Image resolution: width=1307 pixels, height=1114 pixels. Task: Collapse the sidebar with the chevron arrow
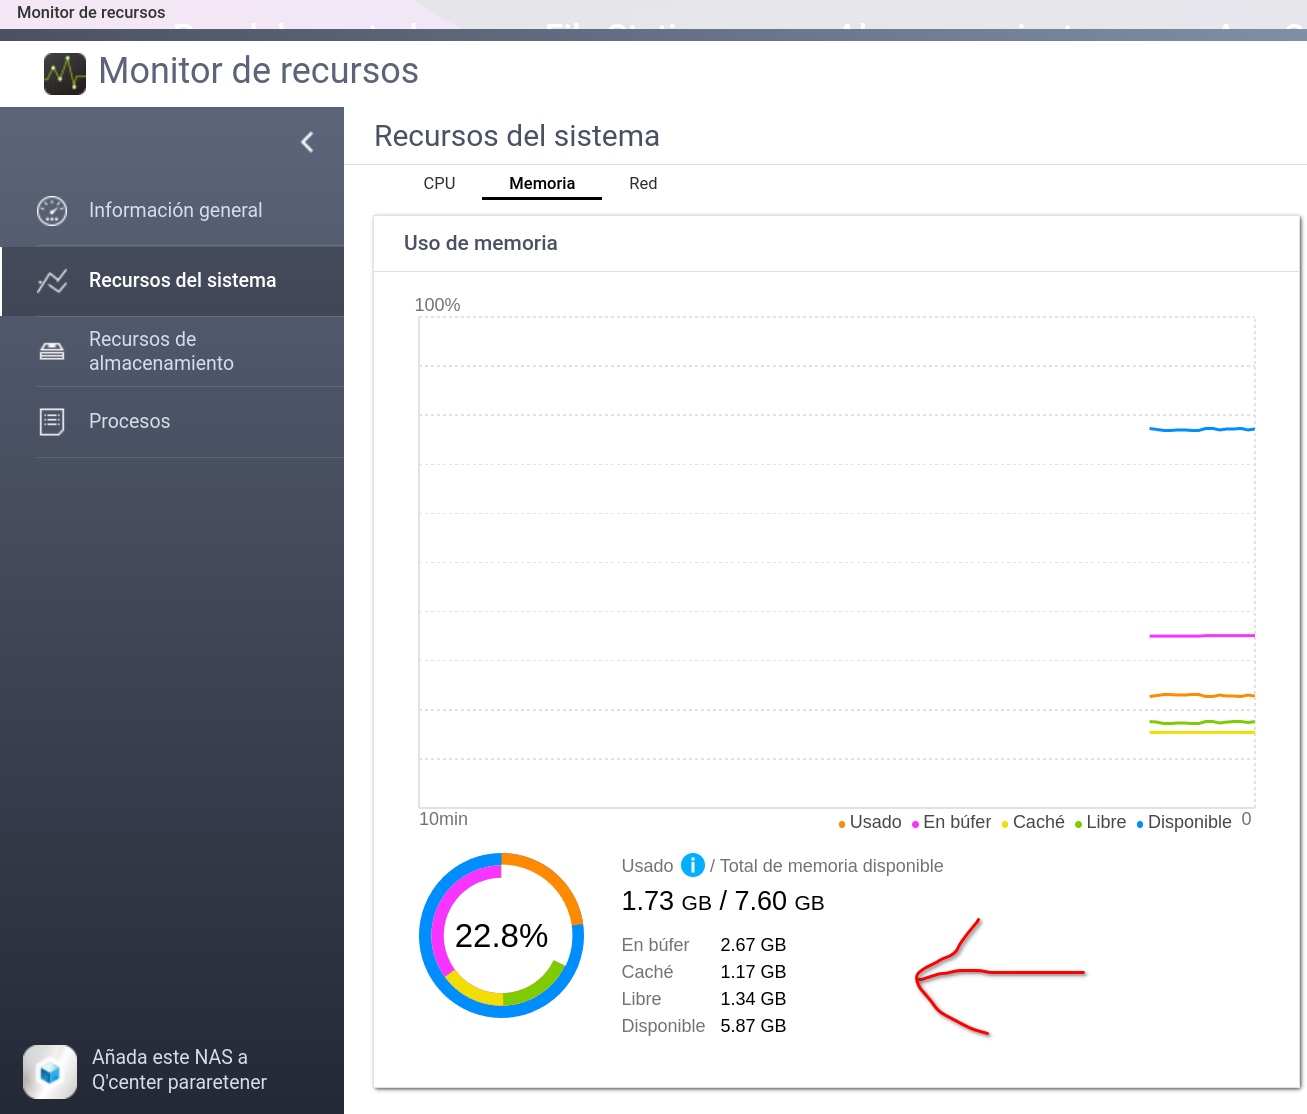point(307,142)
